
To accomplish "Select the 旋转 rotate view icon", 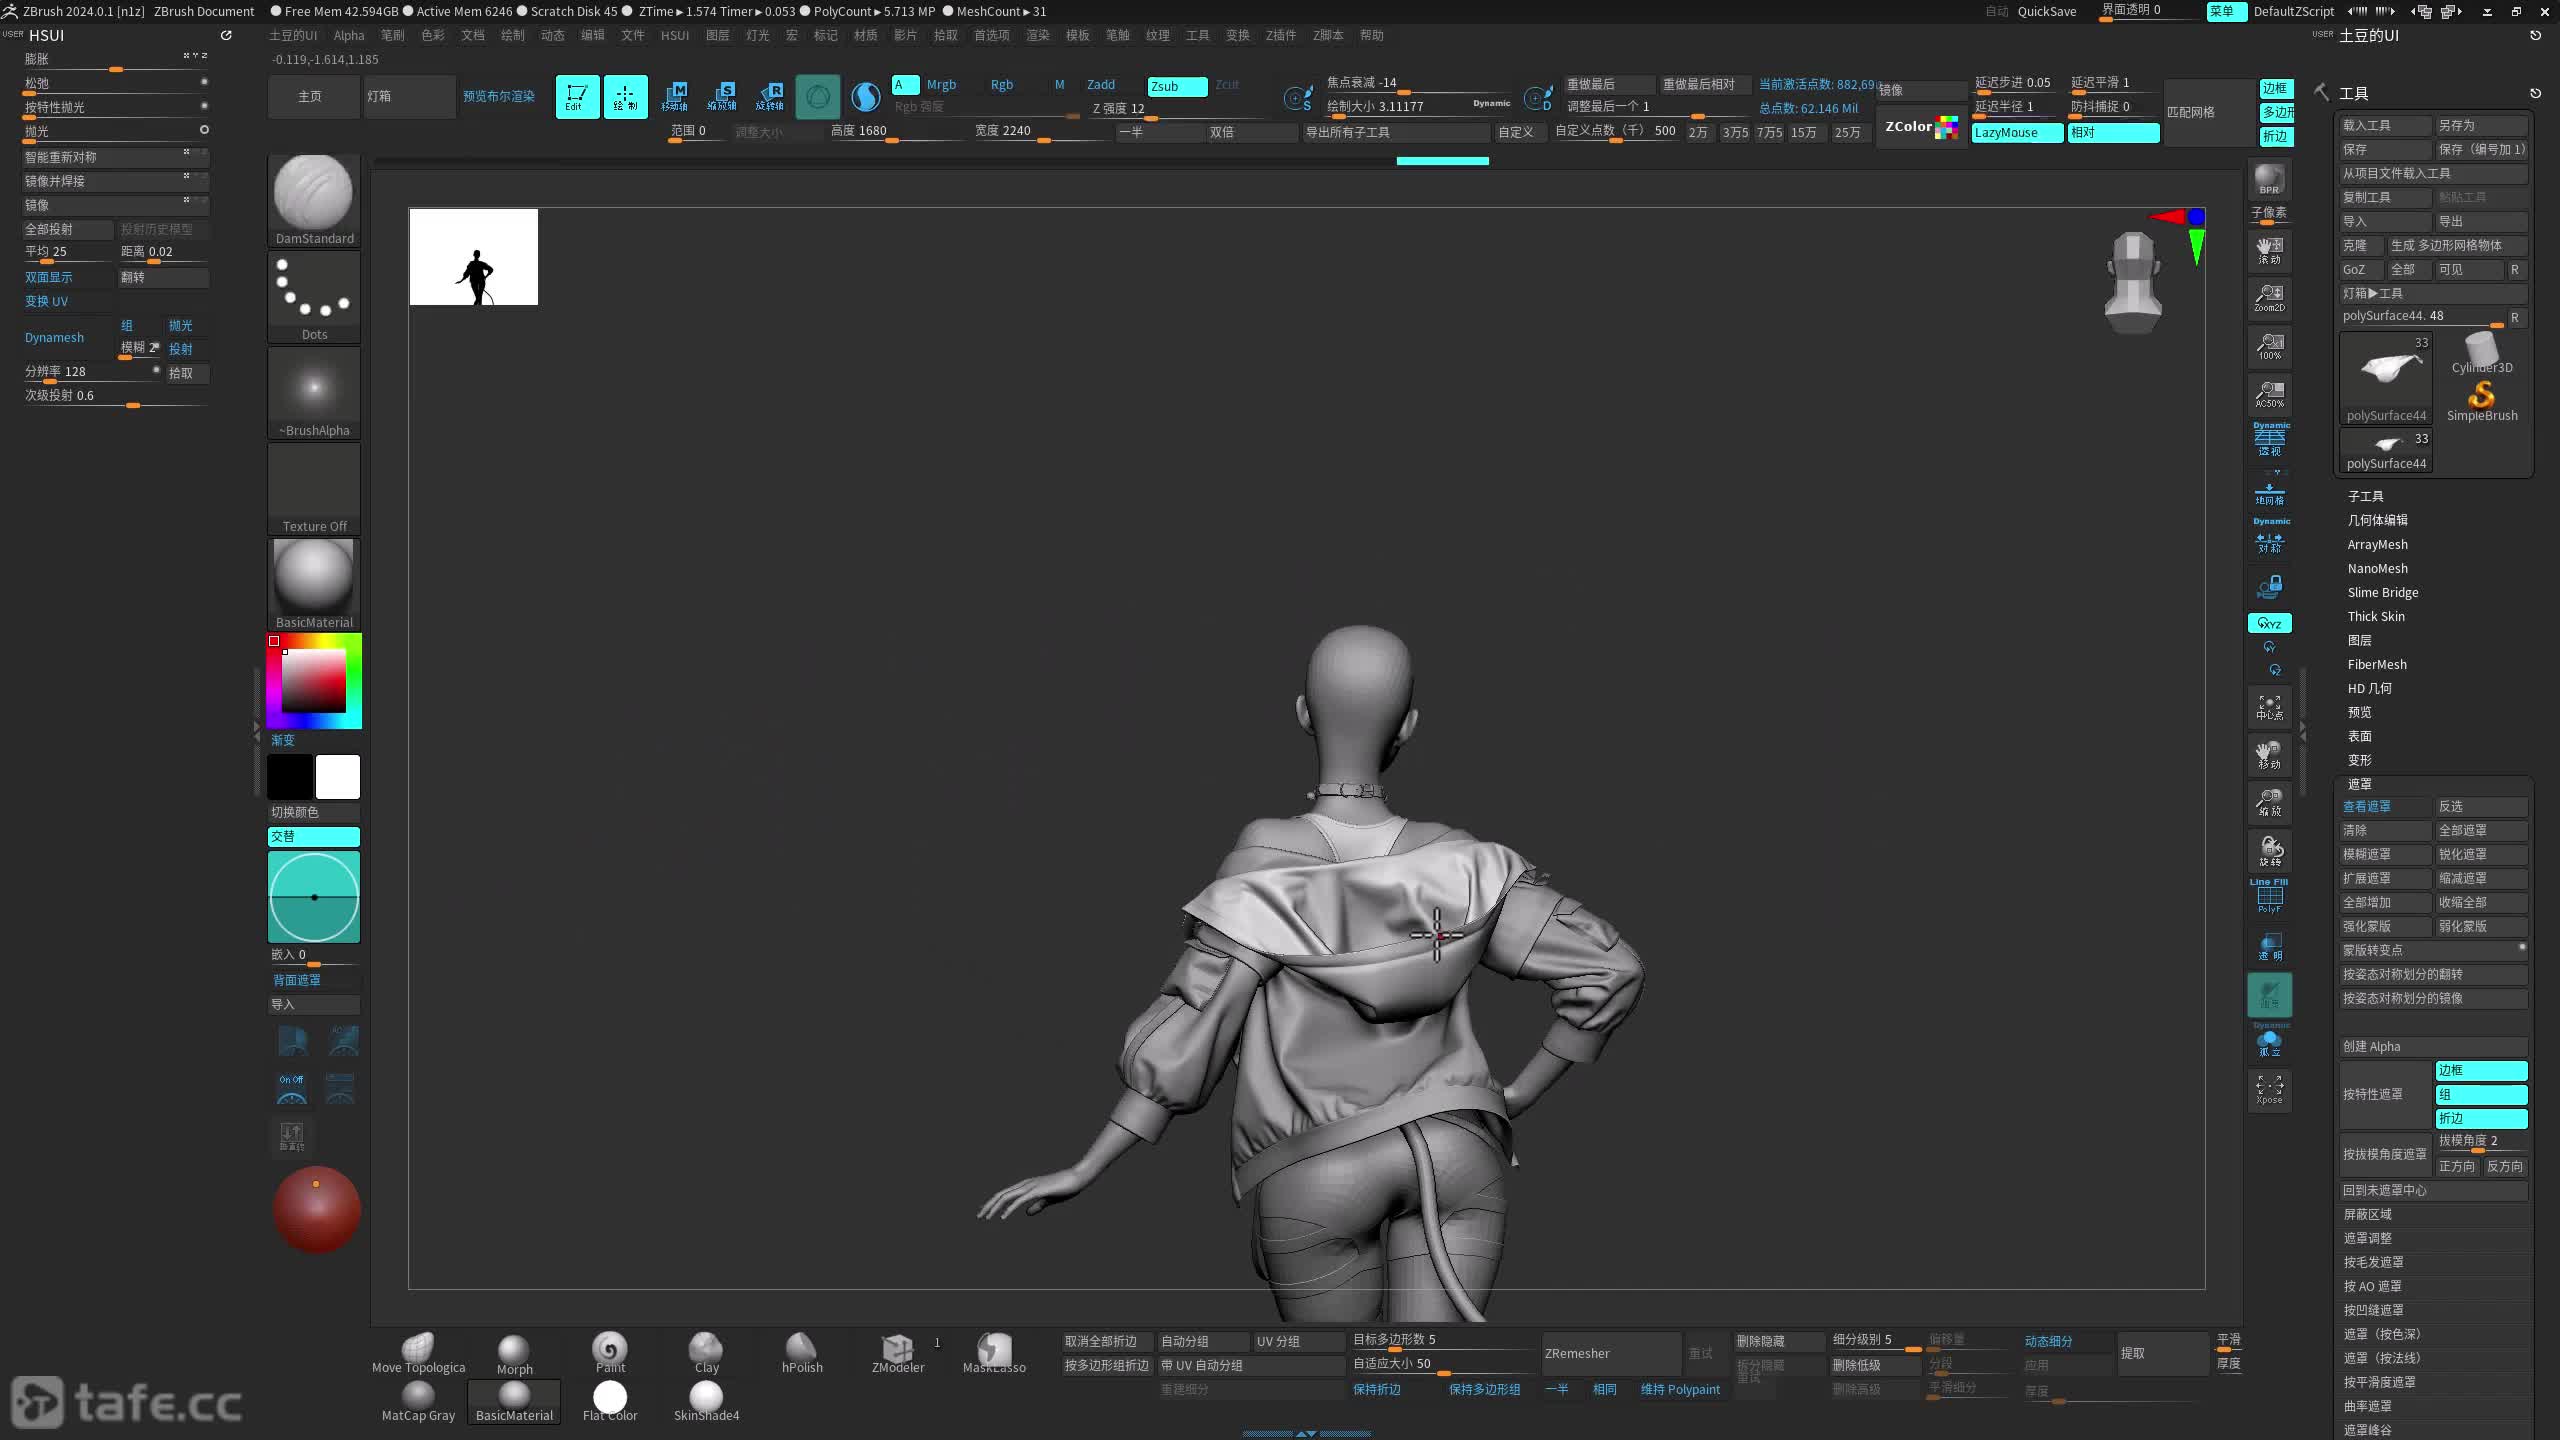I will tap(2269, 851).
